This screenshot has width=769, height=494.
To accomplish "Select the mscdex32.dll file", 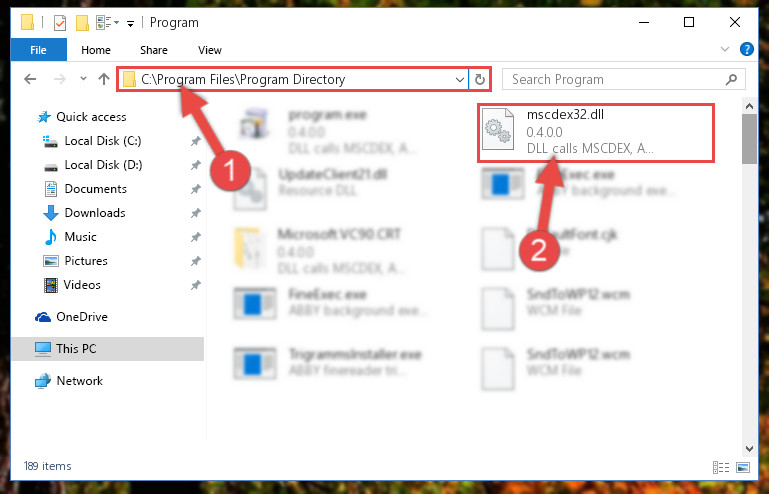I will pos(596,132).
